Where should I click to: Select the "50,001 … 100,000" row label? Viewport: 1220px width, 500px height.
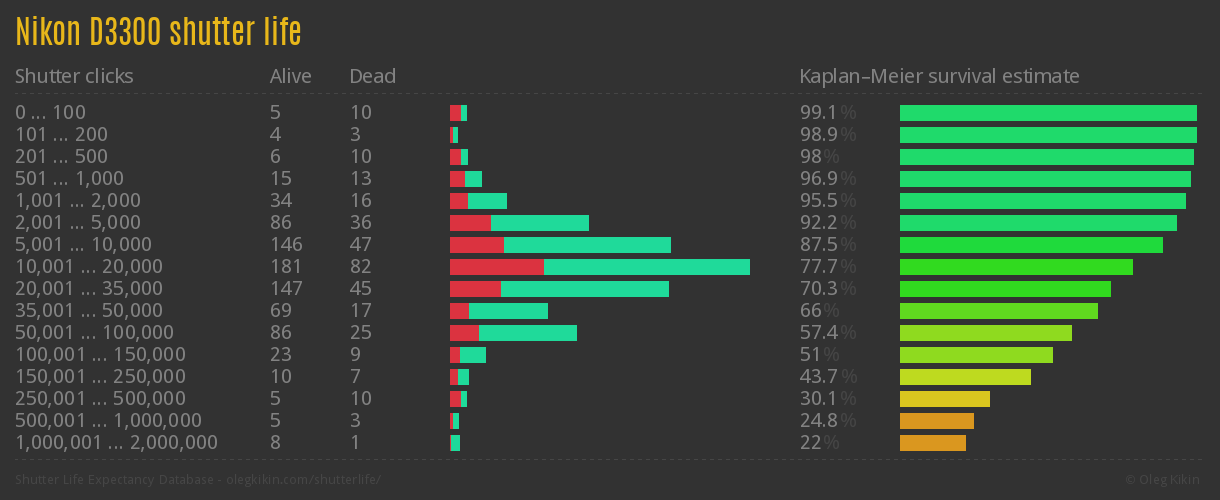click(x=94, y=333)
